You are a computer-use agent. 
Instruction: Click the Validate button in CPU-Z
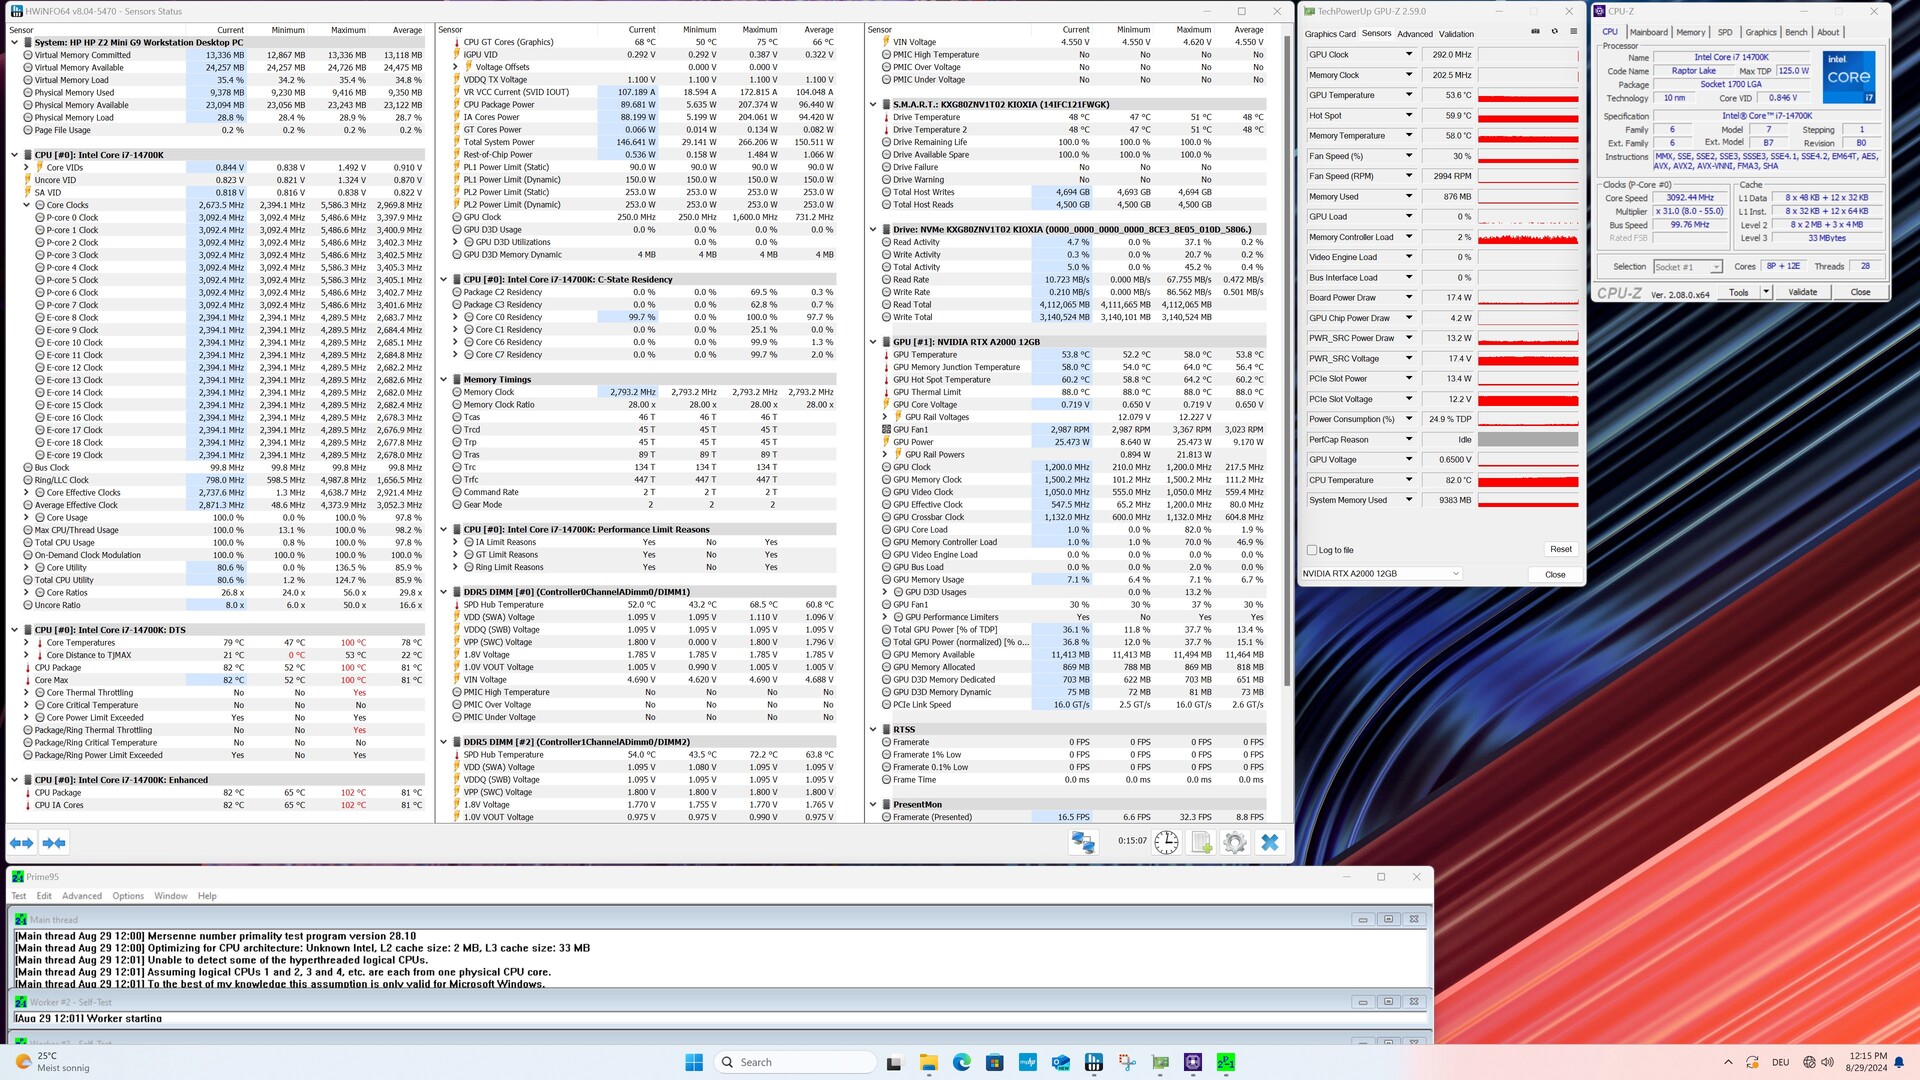[1802, 292]
